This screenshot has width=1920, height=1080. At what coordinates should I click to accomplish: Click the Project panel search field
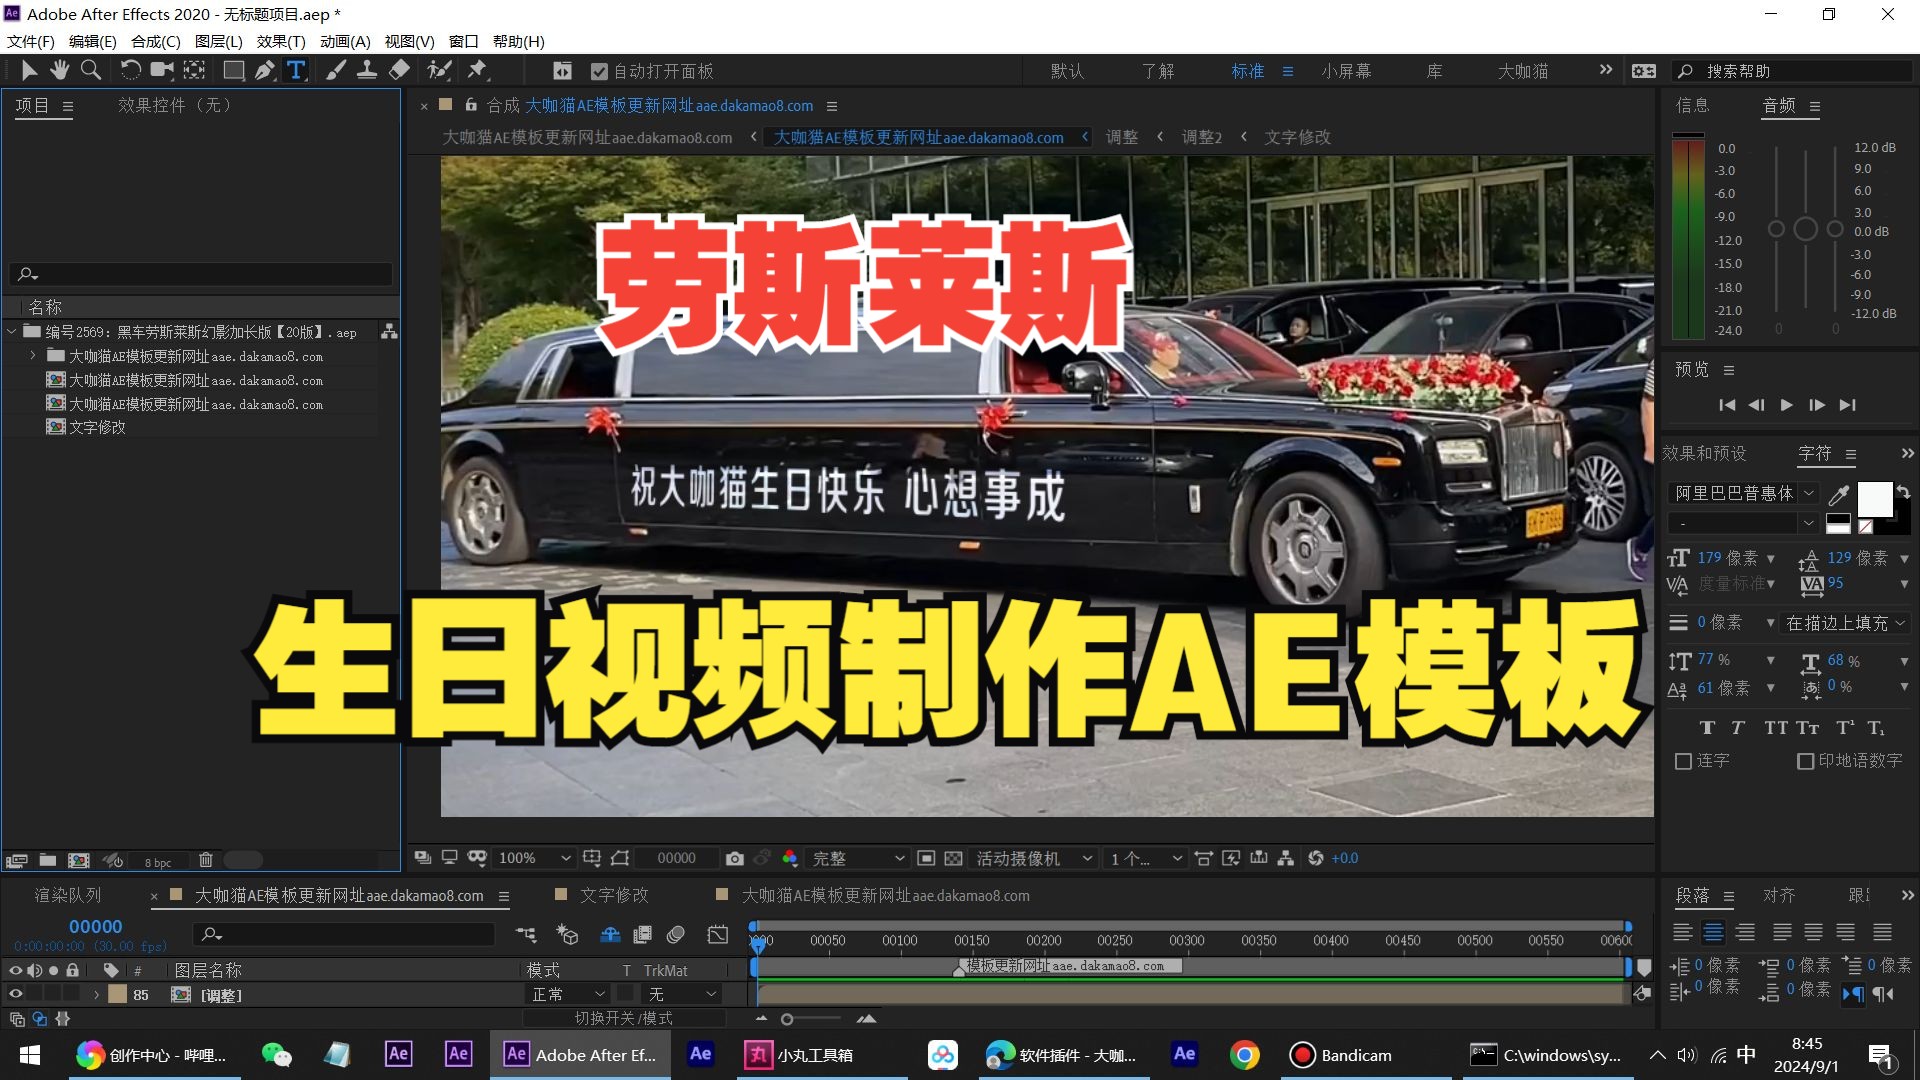click(x=201, y=274)
